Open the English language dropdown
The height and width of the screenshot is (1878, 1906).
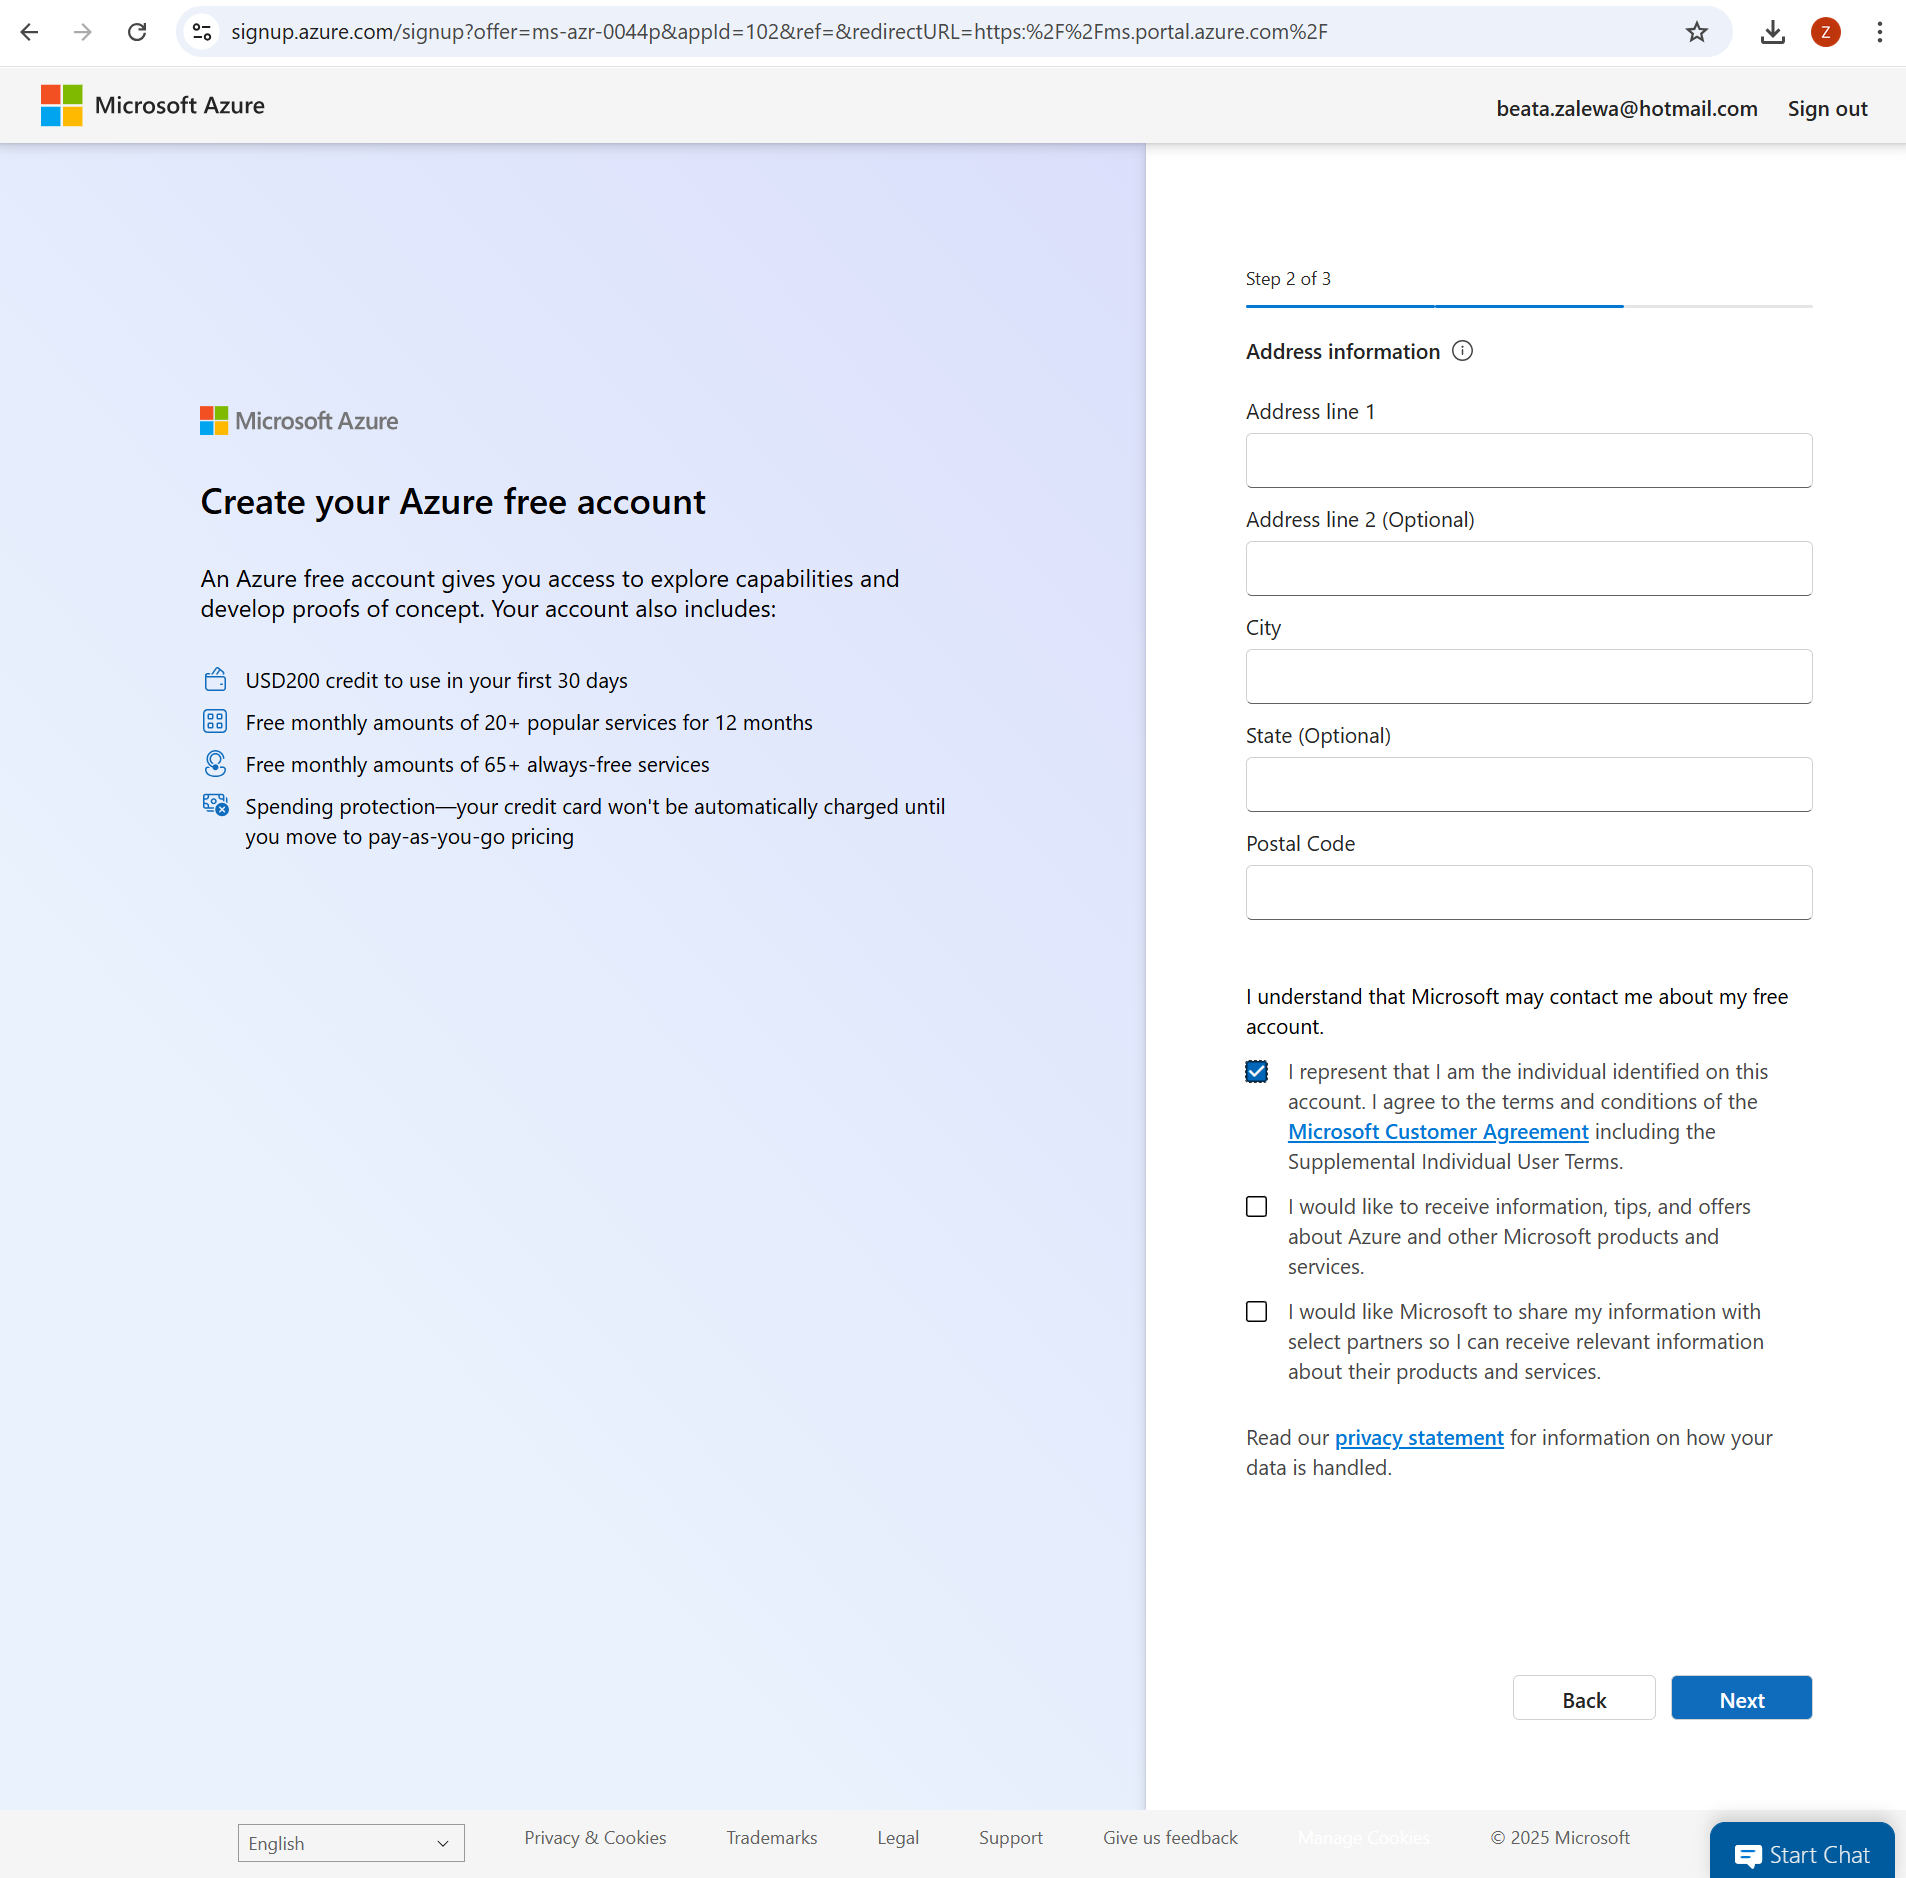[351, 1843]
